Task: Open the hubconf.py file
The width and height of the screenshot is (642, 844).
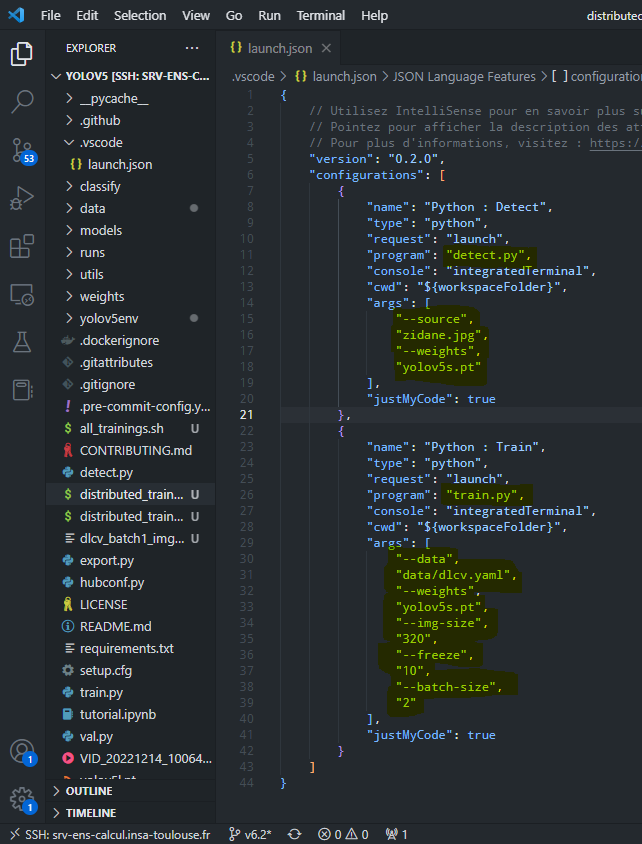Action: [x=131, y=582]
